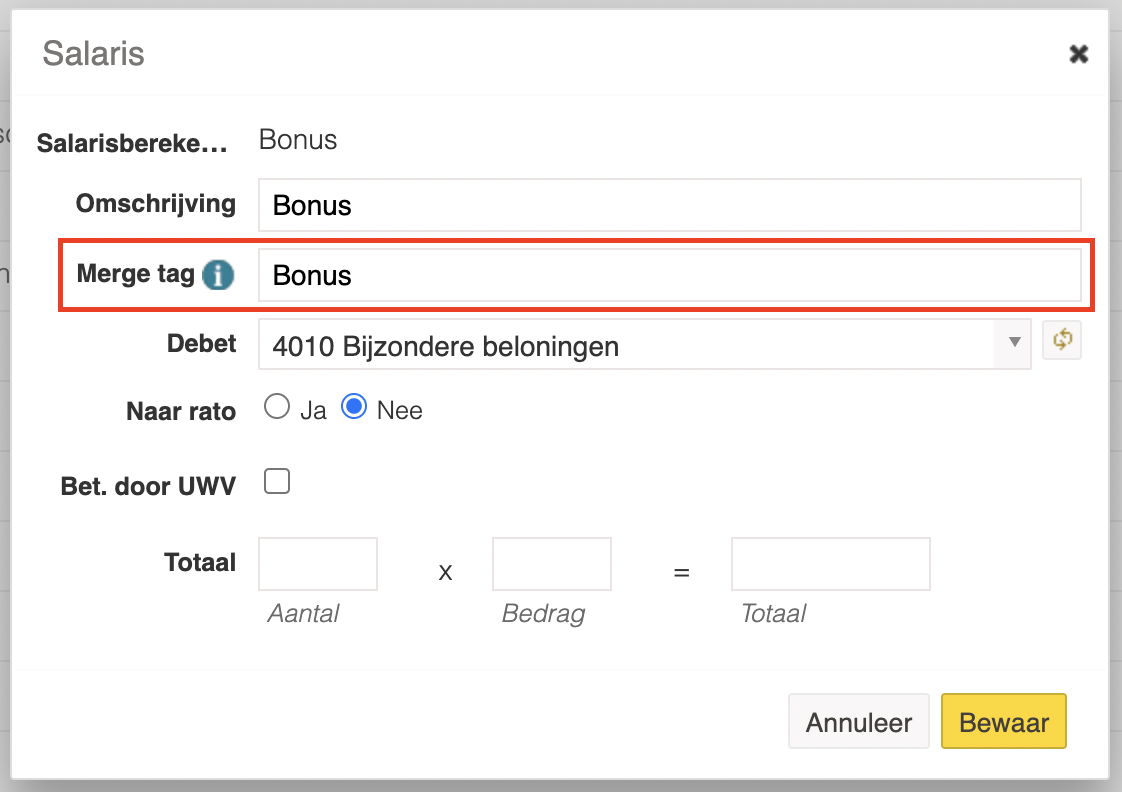Click the Aantal input box
Image resolution: width=1122 pixels, height=792 pixels.
pos(318,564)
